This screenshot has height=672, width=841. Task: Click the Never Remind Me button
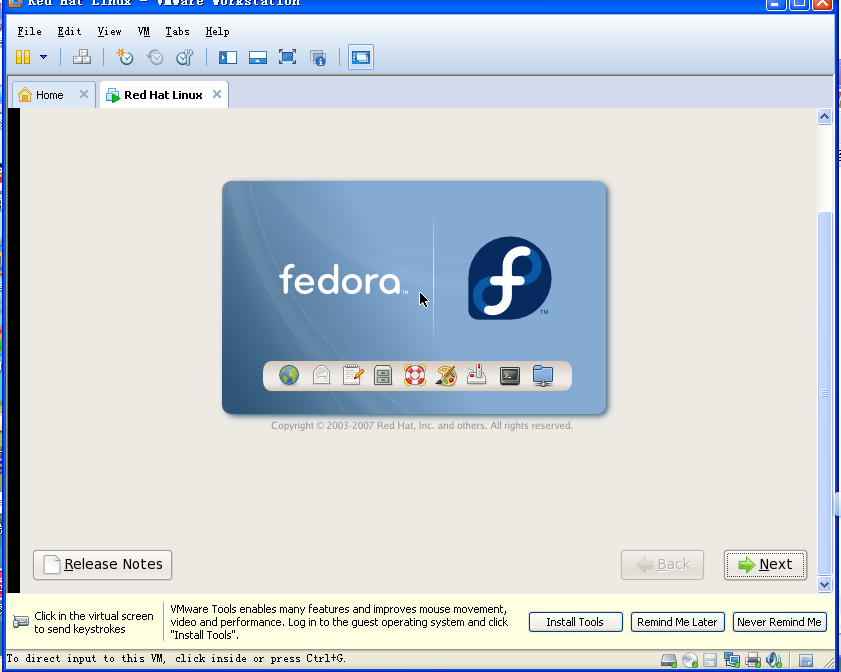(x=779, y=621)
